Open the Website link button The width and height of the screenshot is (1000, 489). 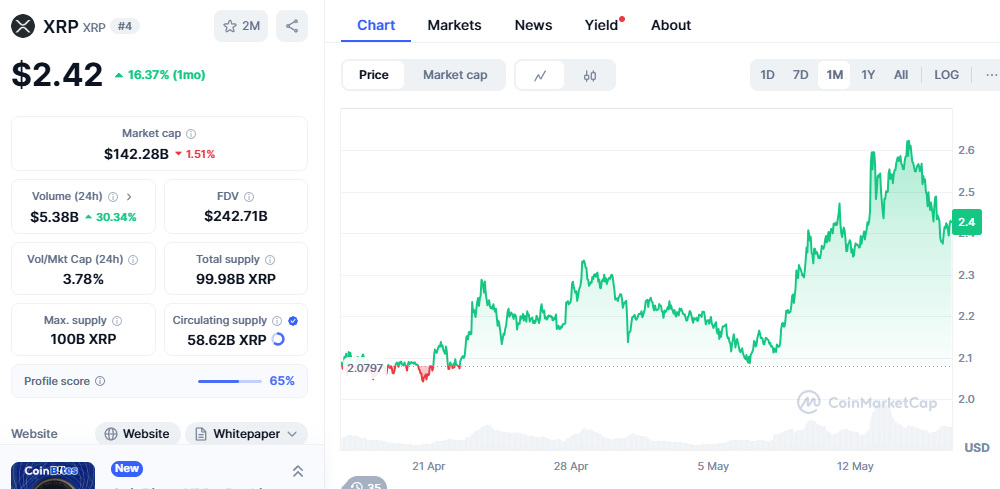(138, 434)
